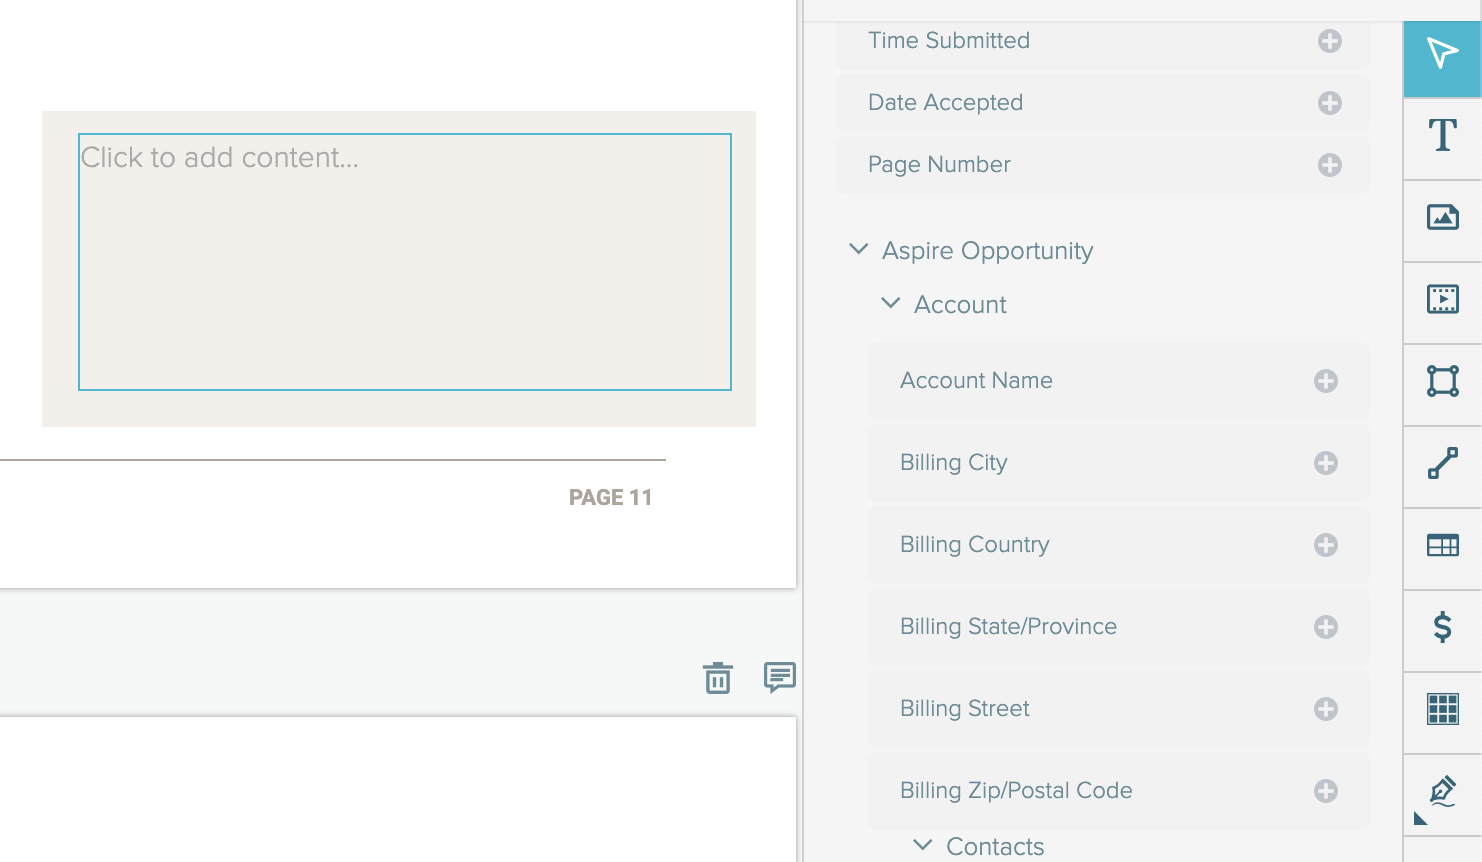Add the Billing City field
This screenshot has height=862, width=1482.
(1326, 463)
